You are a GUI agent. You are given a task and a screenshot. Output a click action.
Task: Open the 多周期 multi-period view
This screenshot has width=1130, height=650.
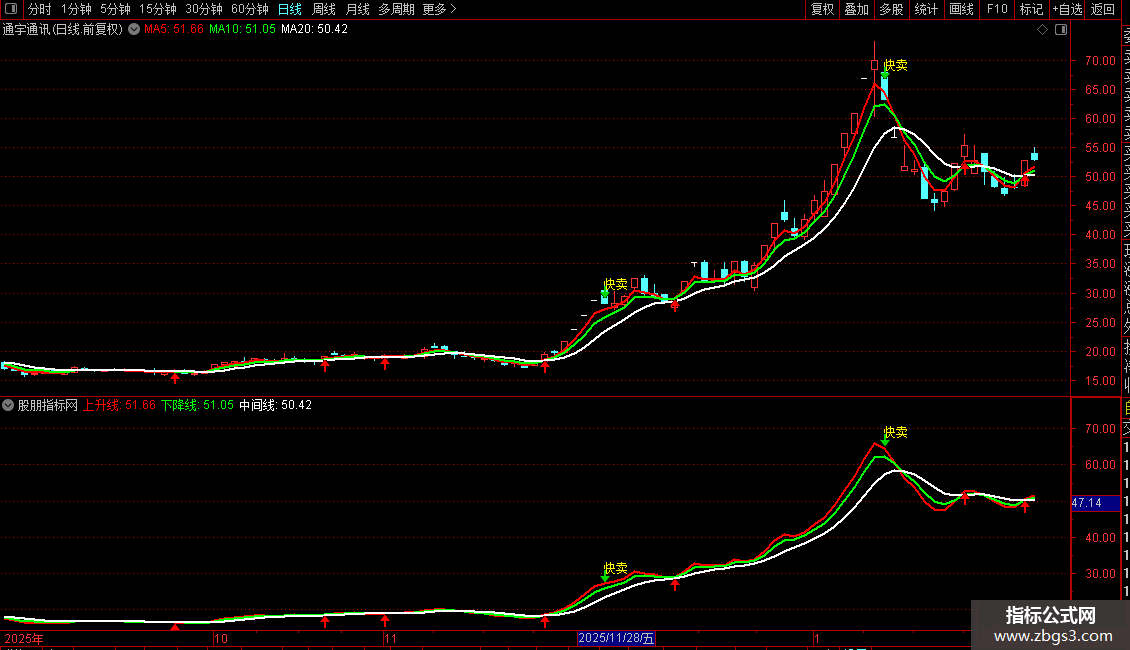click(396, 9)
